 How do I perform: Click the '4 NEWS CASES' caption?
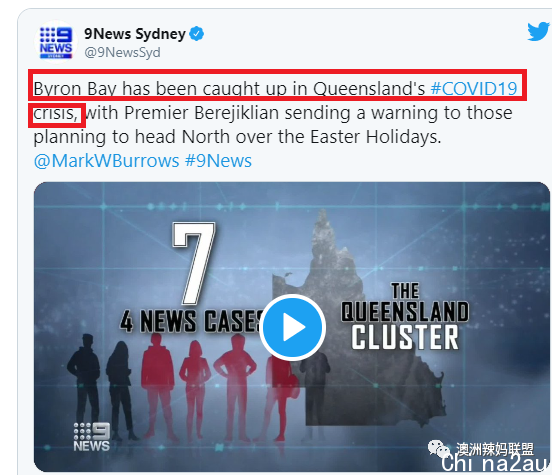pos(192,321)
